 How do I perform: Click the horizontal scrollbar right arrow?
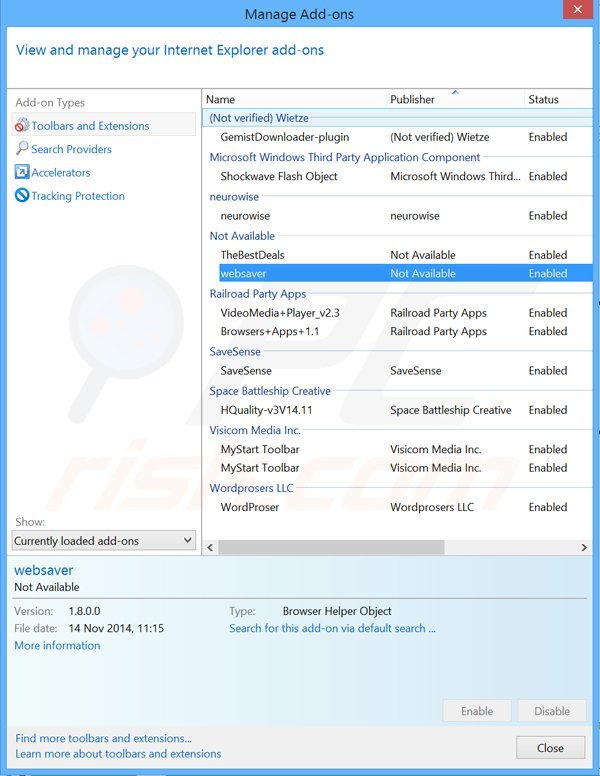584,547
